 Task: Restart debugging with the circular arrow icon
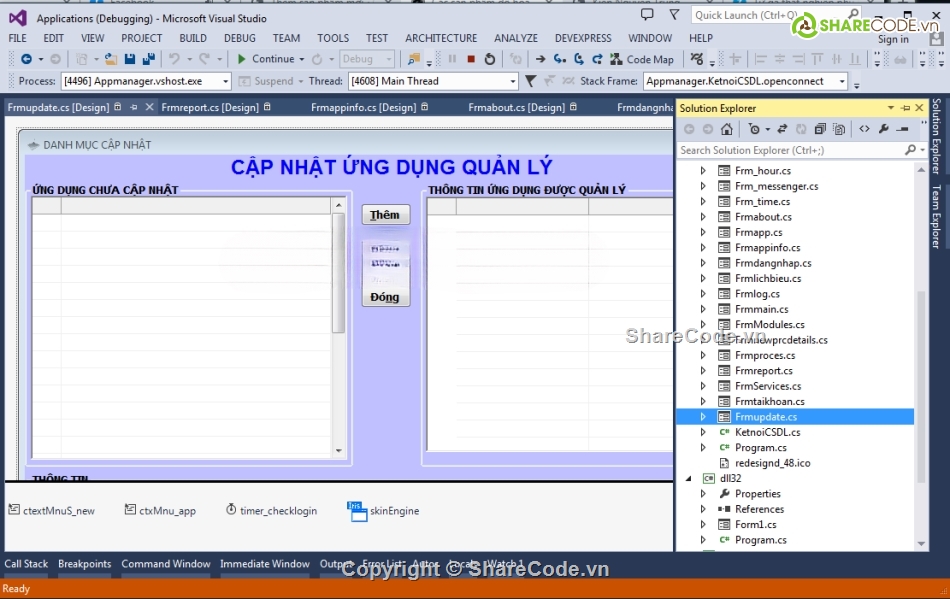[x=490, y=59]
